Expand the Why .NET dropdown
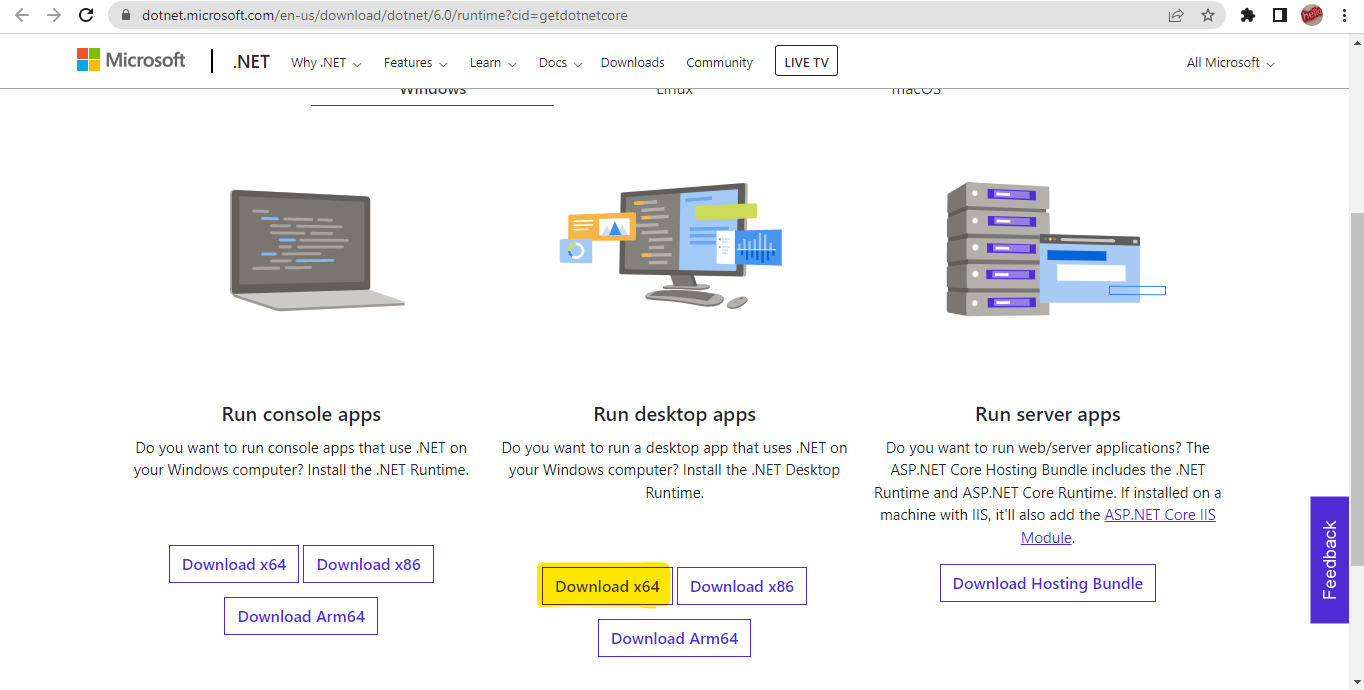Image resolution: width=1364 pixels, height=690 pixels. [x=326, y=63]
